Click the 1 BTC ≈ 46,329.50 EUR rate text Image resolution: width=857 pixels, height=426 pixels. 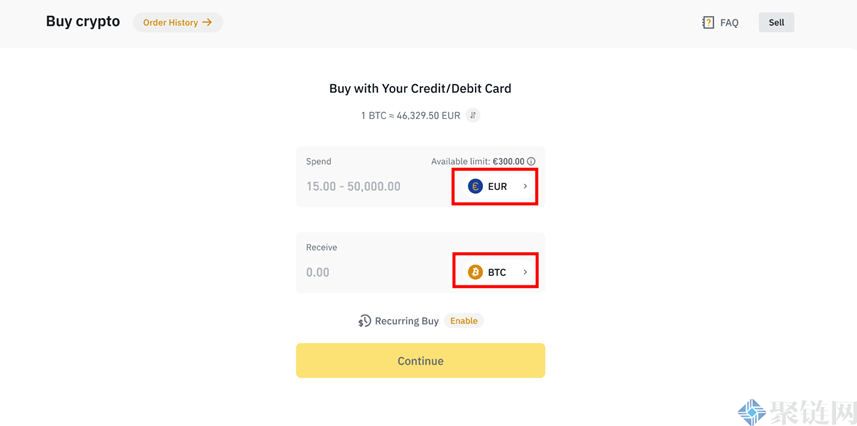(x=410, y=115)
